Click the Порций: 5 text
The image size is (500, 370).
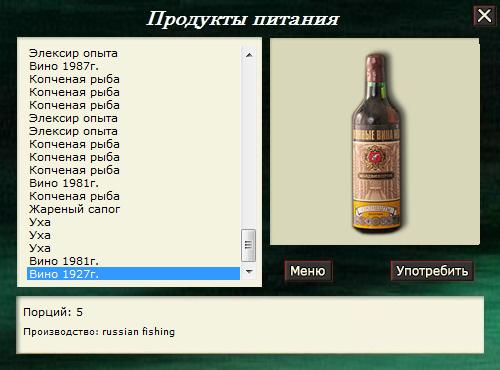click(x=53, y=312)
